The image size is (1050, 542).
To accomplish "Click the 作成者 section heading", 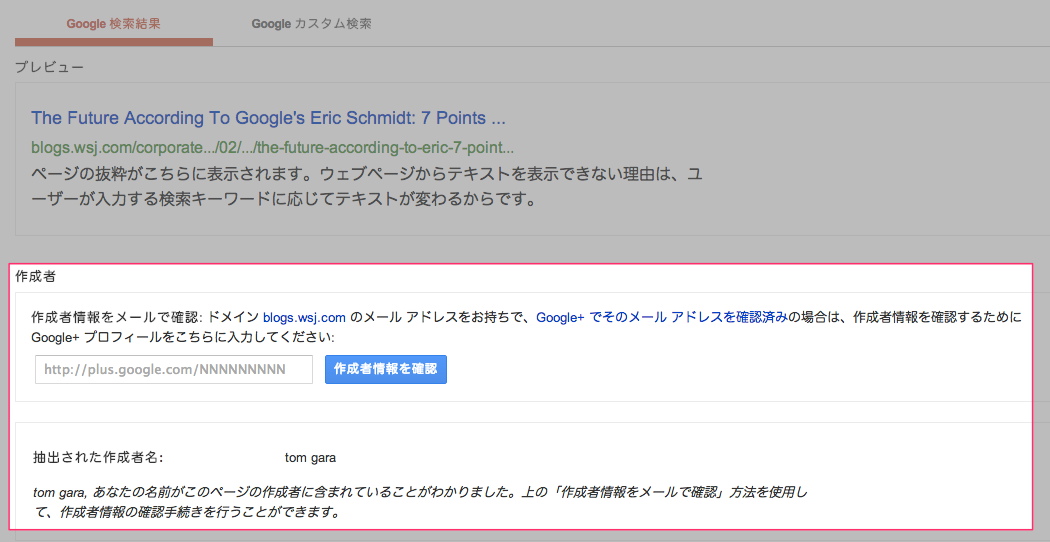I will click(35, 276).
